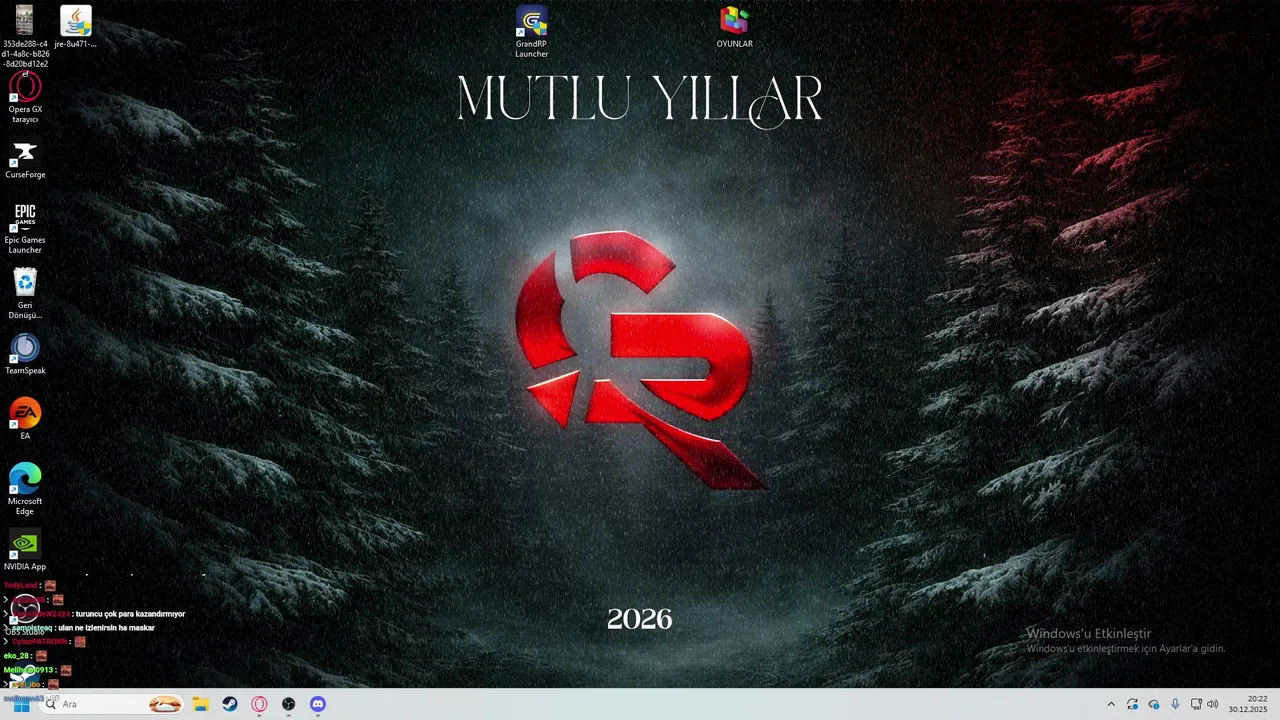Select the Geri Dönüşüm recycle bin icon
Image resolution: width=1280 pixels, height=720 pixels.
[x=25, y=294]
